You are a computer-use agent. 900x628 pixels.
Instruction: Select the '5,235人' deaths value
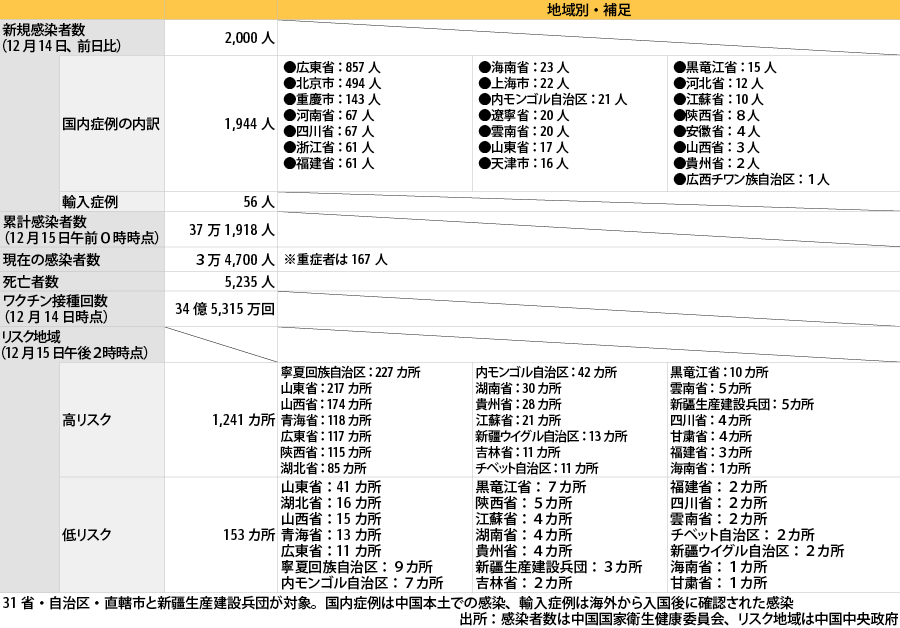click(x=250, y=282)
